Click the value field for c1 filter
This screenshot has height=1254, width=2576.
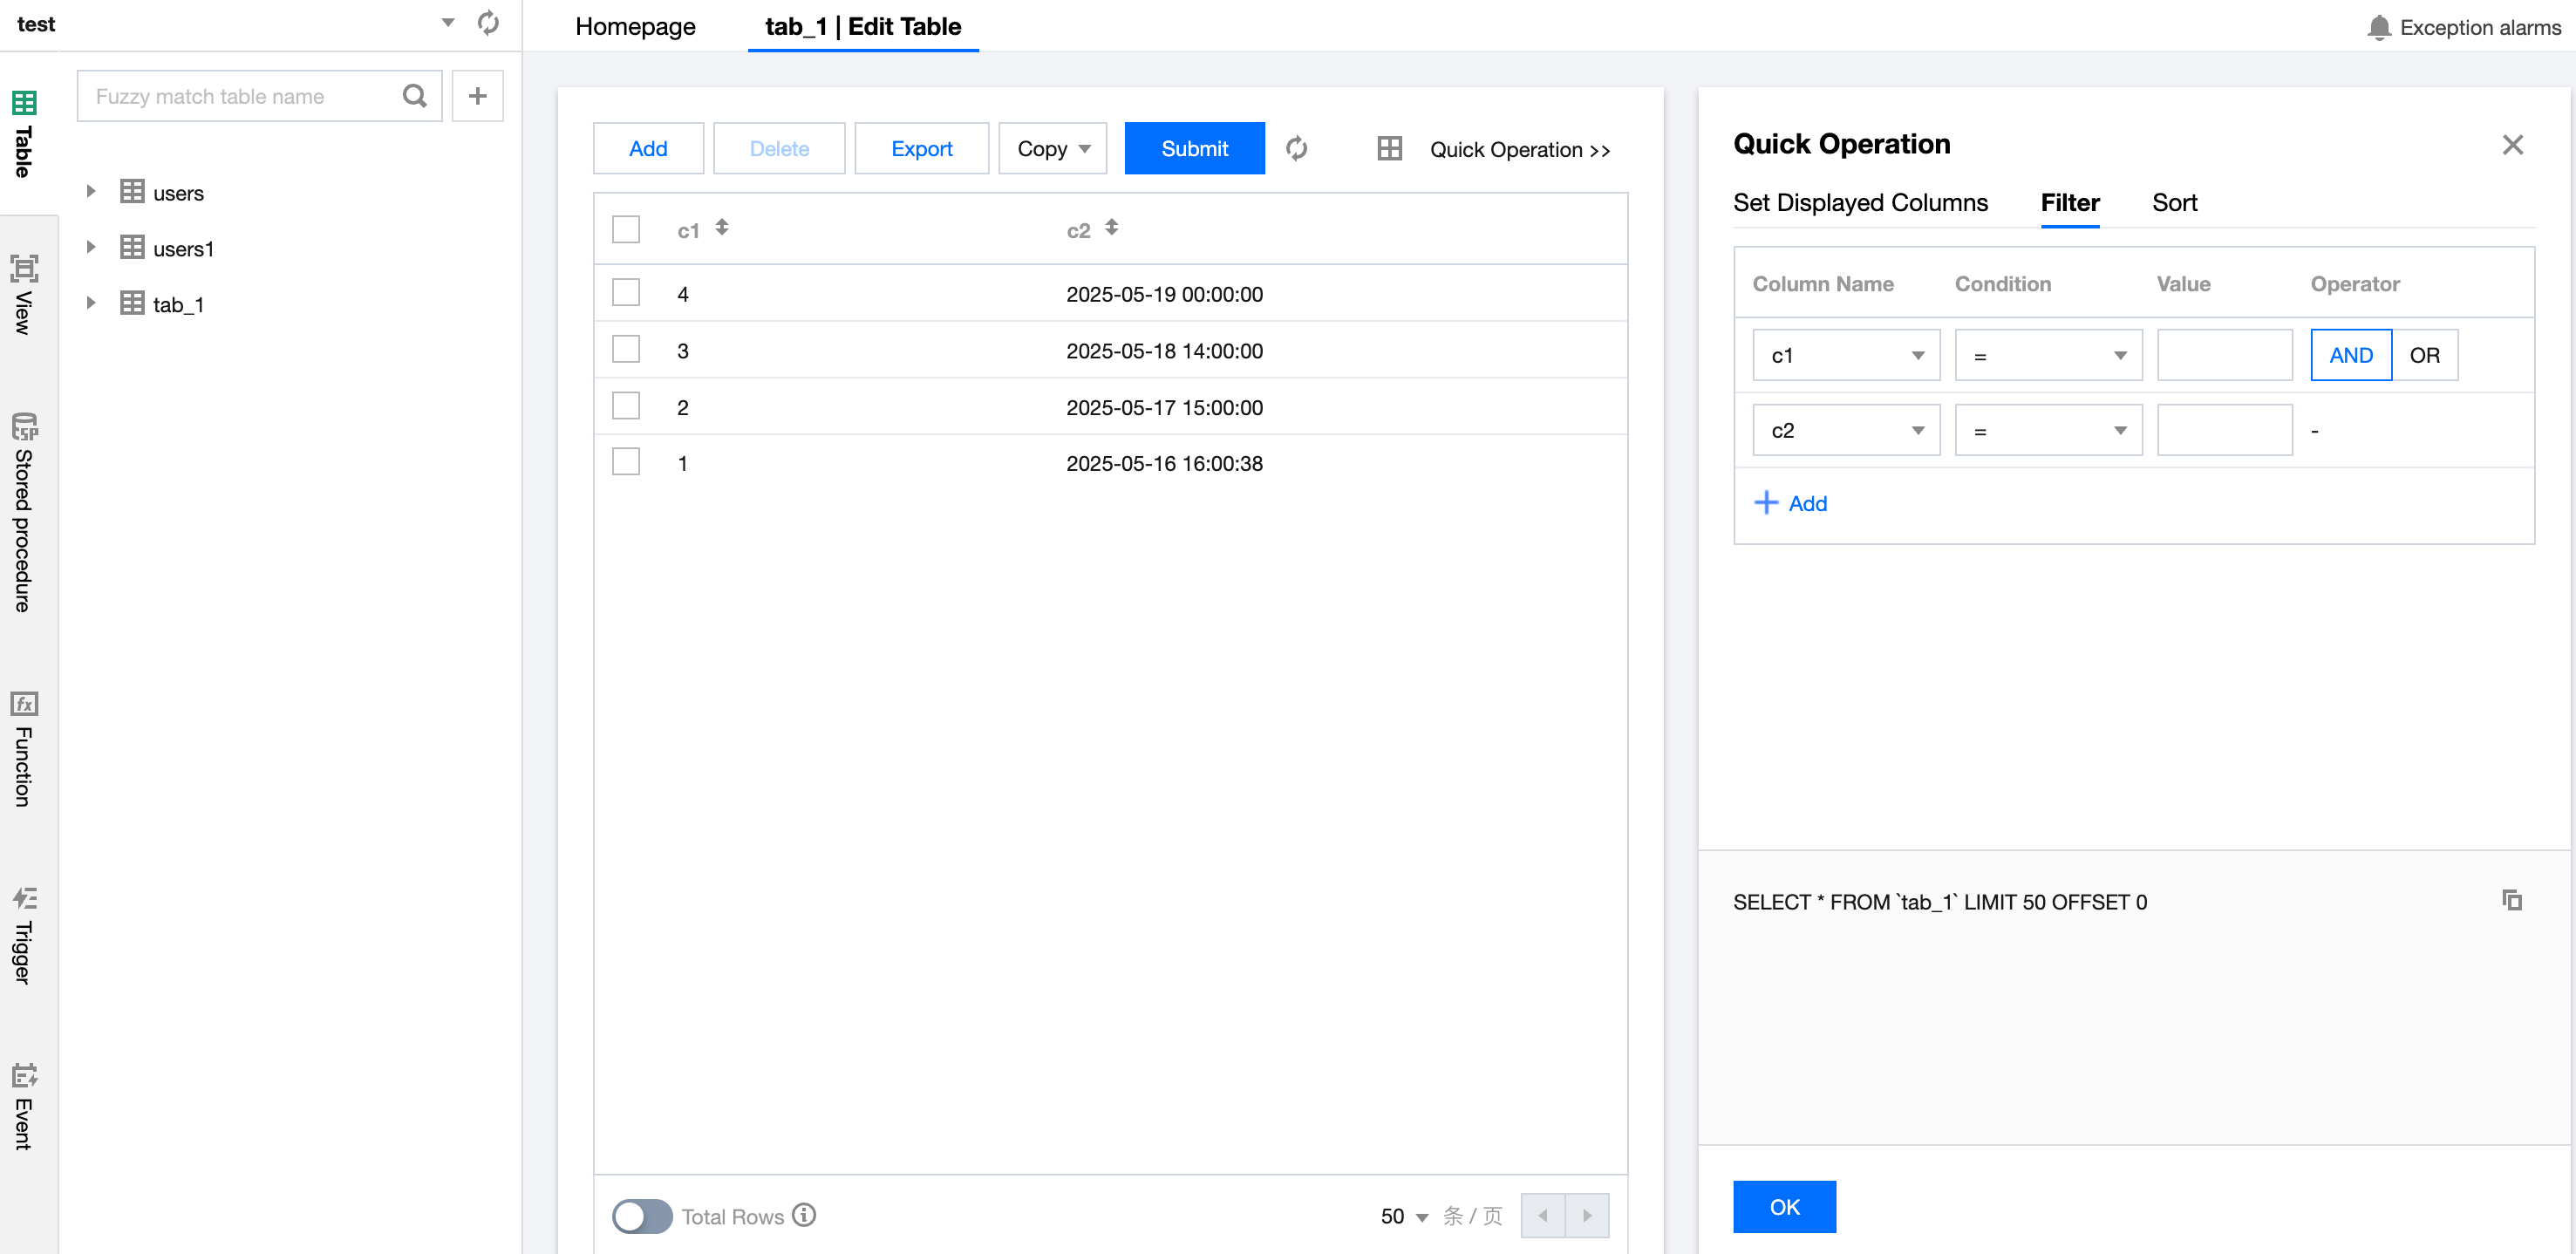click(2223, 355)
